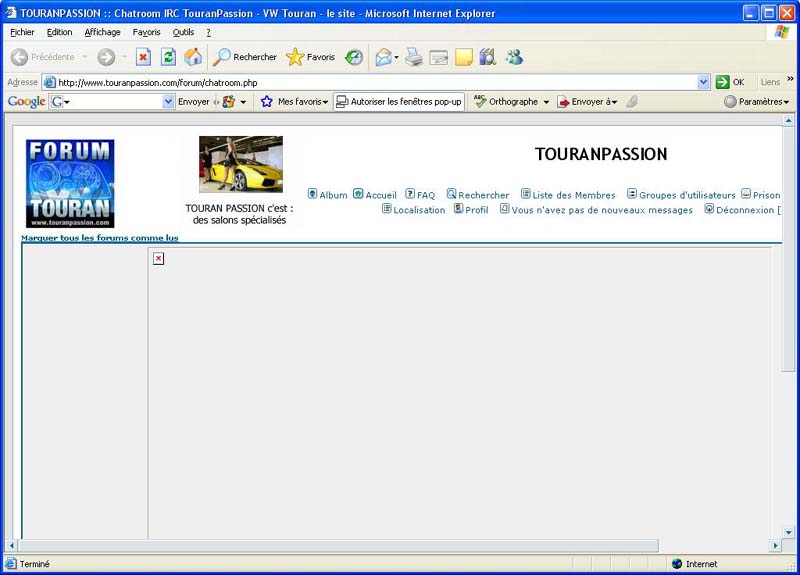
Task: Open the Outils menu
Action: point(183,32)
